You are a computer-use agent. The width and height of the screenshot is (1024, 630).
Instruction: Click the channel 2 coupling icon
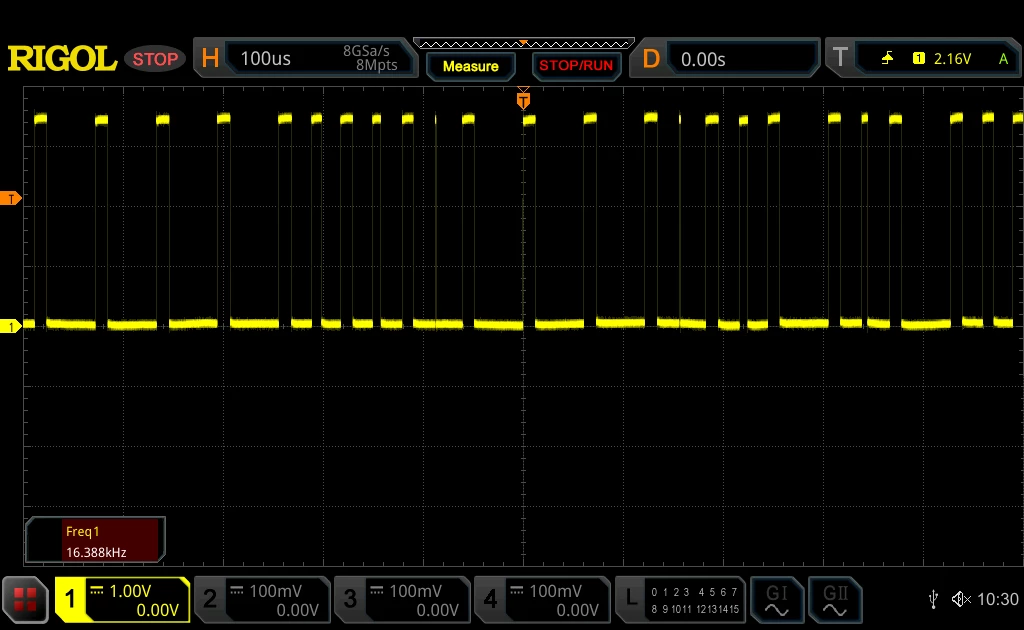[237, 590]
